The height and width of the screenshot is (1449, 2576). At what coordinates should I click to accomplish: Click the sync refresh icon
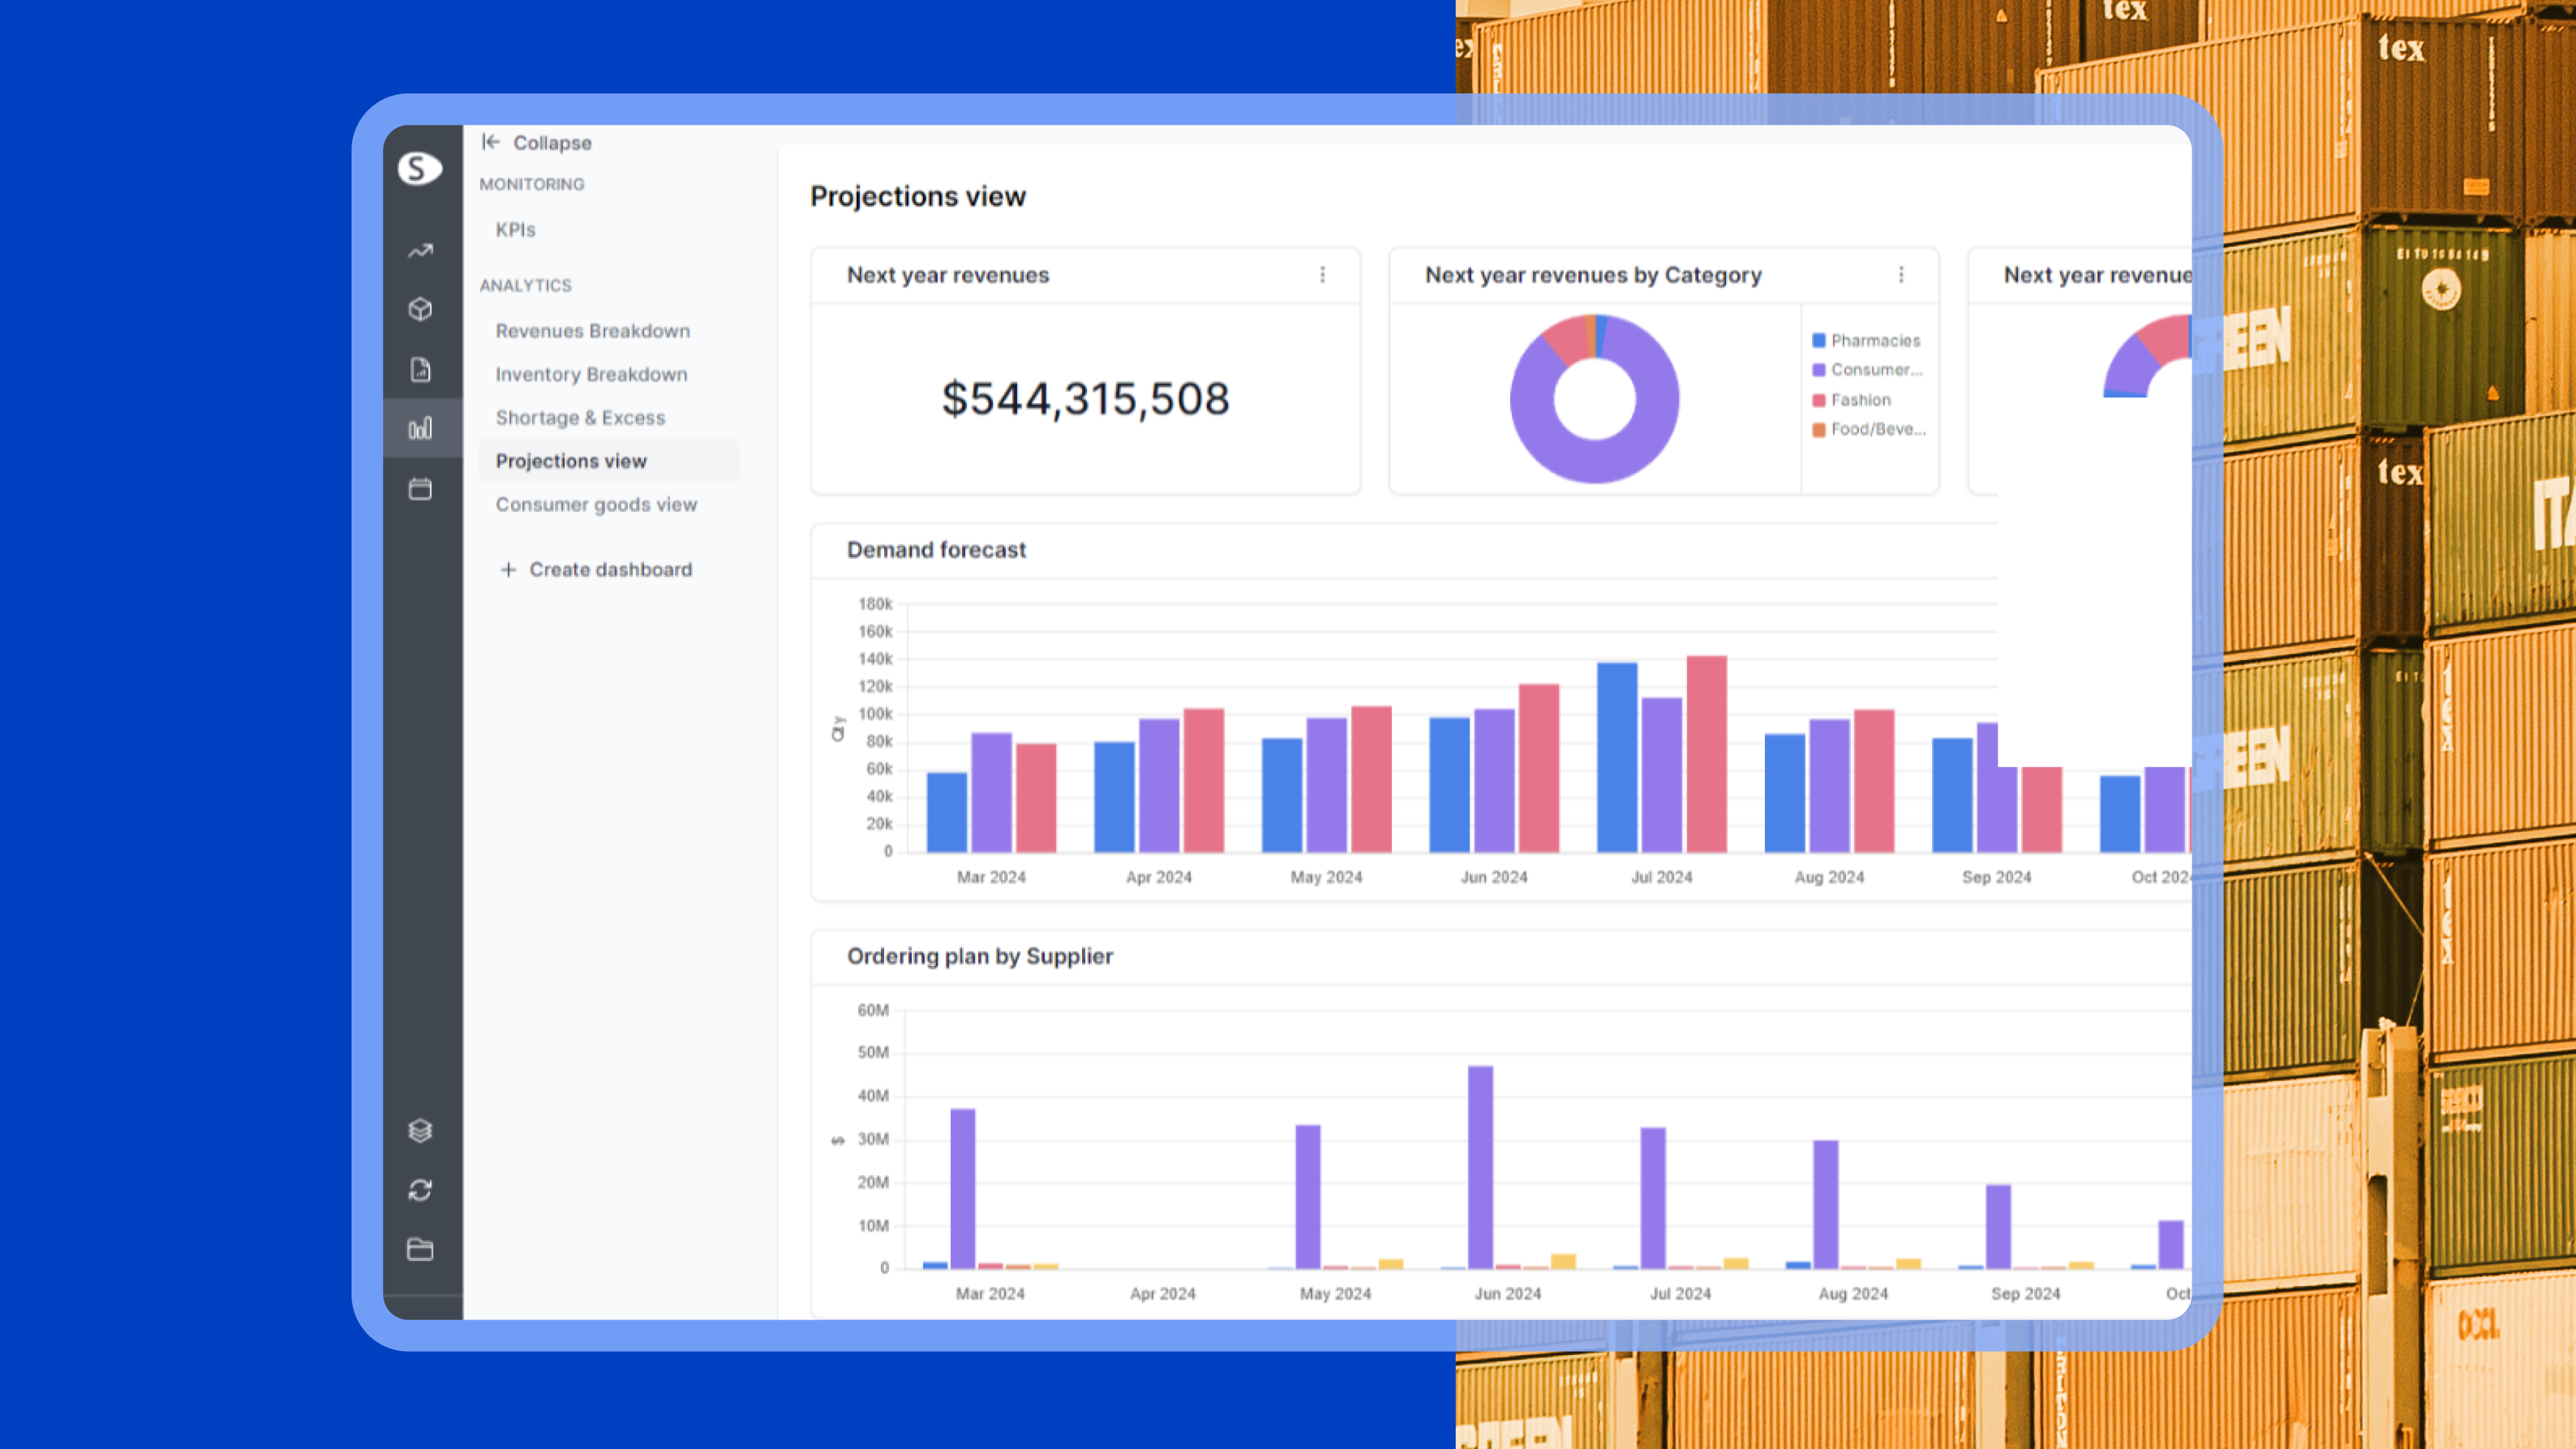420,1190
